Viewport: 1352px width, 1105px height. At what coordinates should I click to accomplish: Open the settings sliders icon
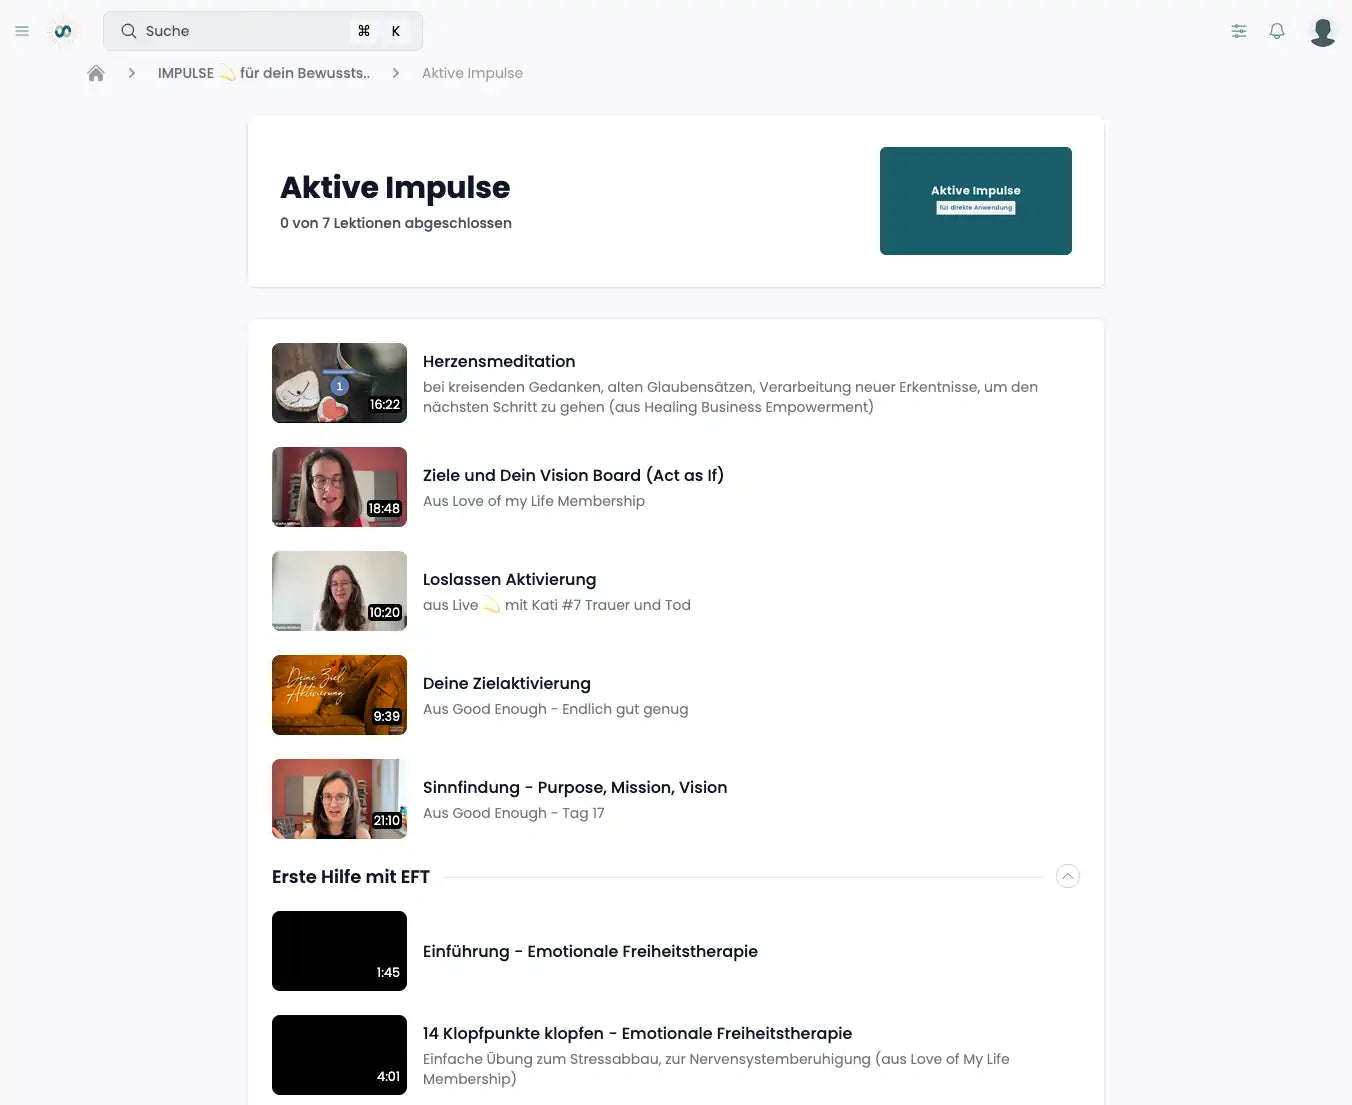[1239, 31]
